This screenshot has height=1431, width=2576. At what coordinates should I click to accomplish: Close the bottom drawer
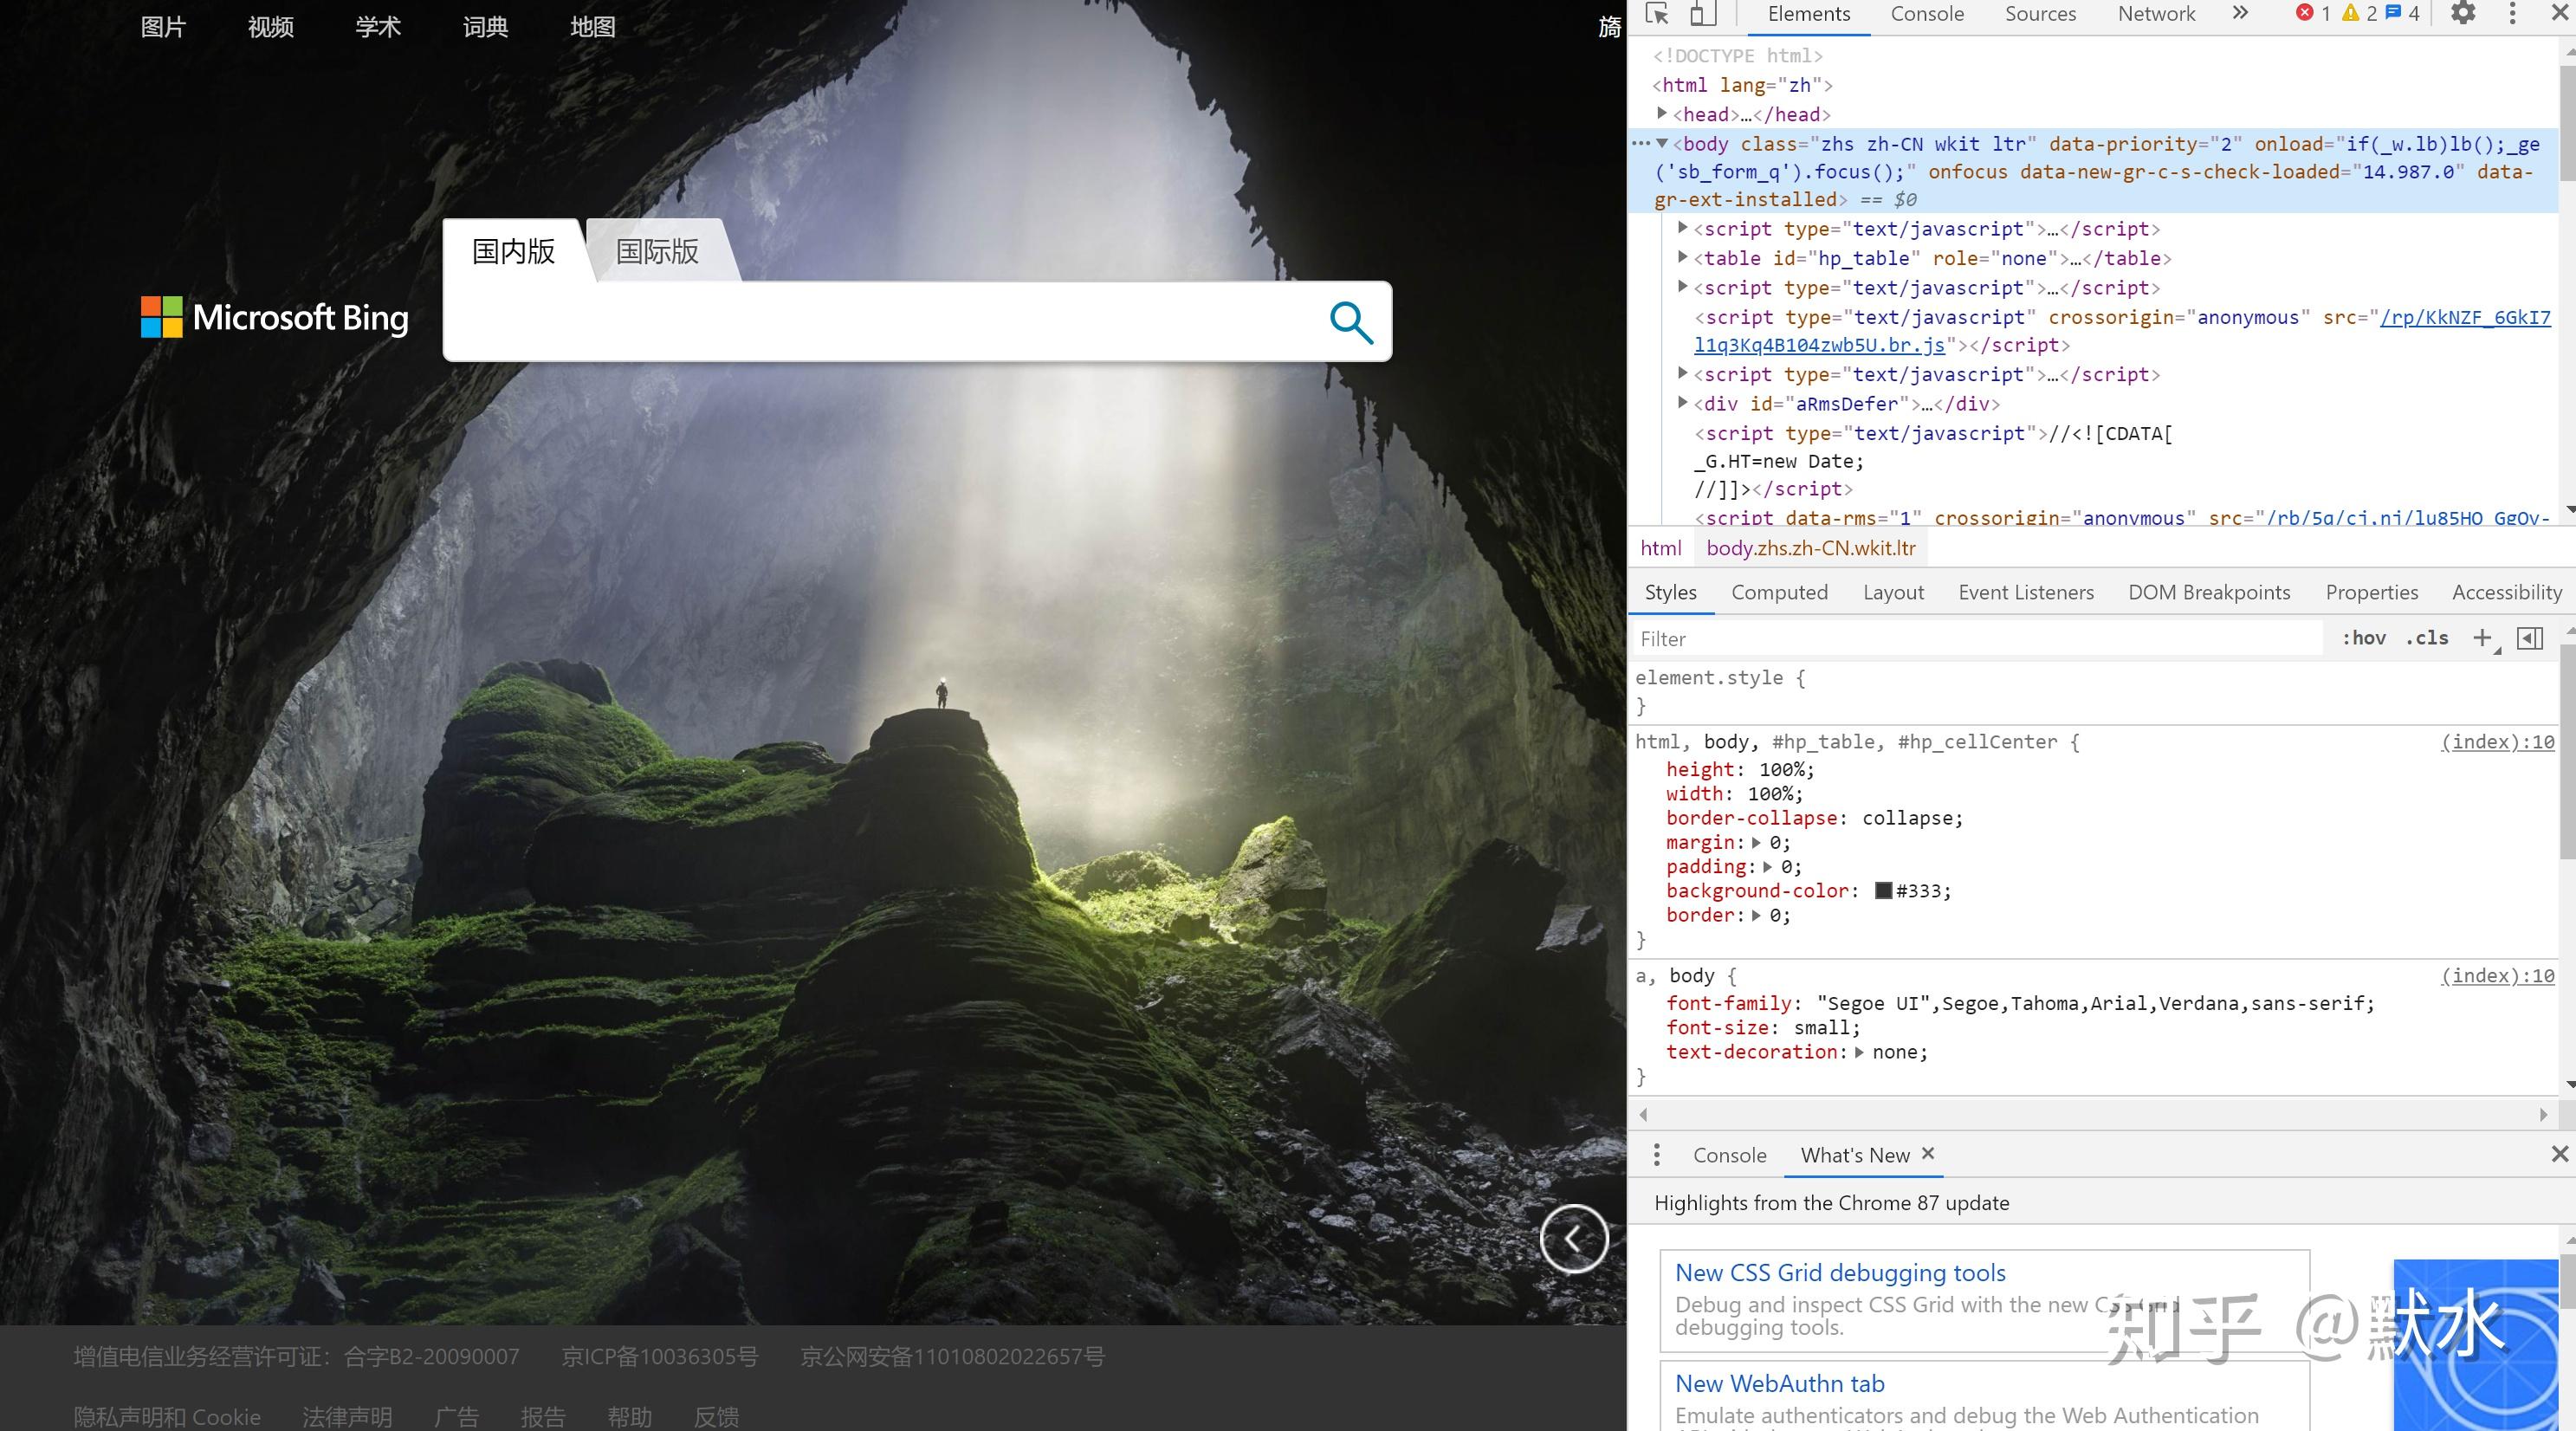point(2560,1154)
